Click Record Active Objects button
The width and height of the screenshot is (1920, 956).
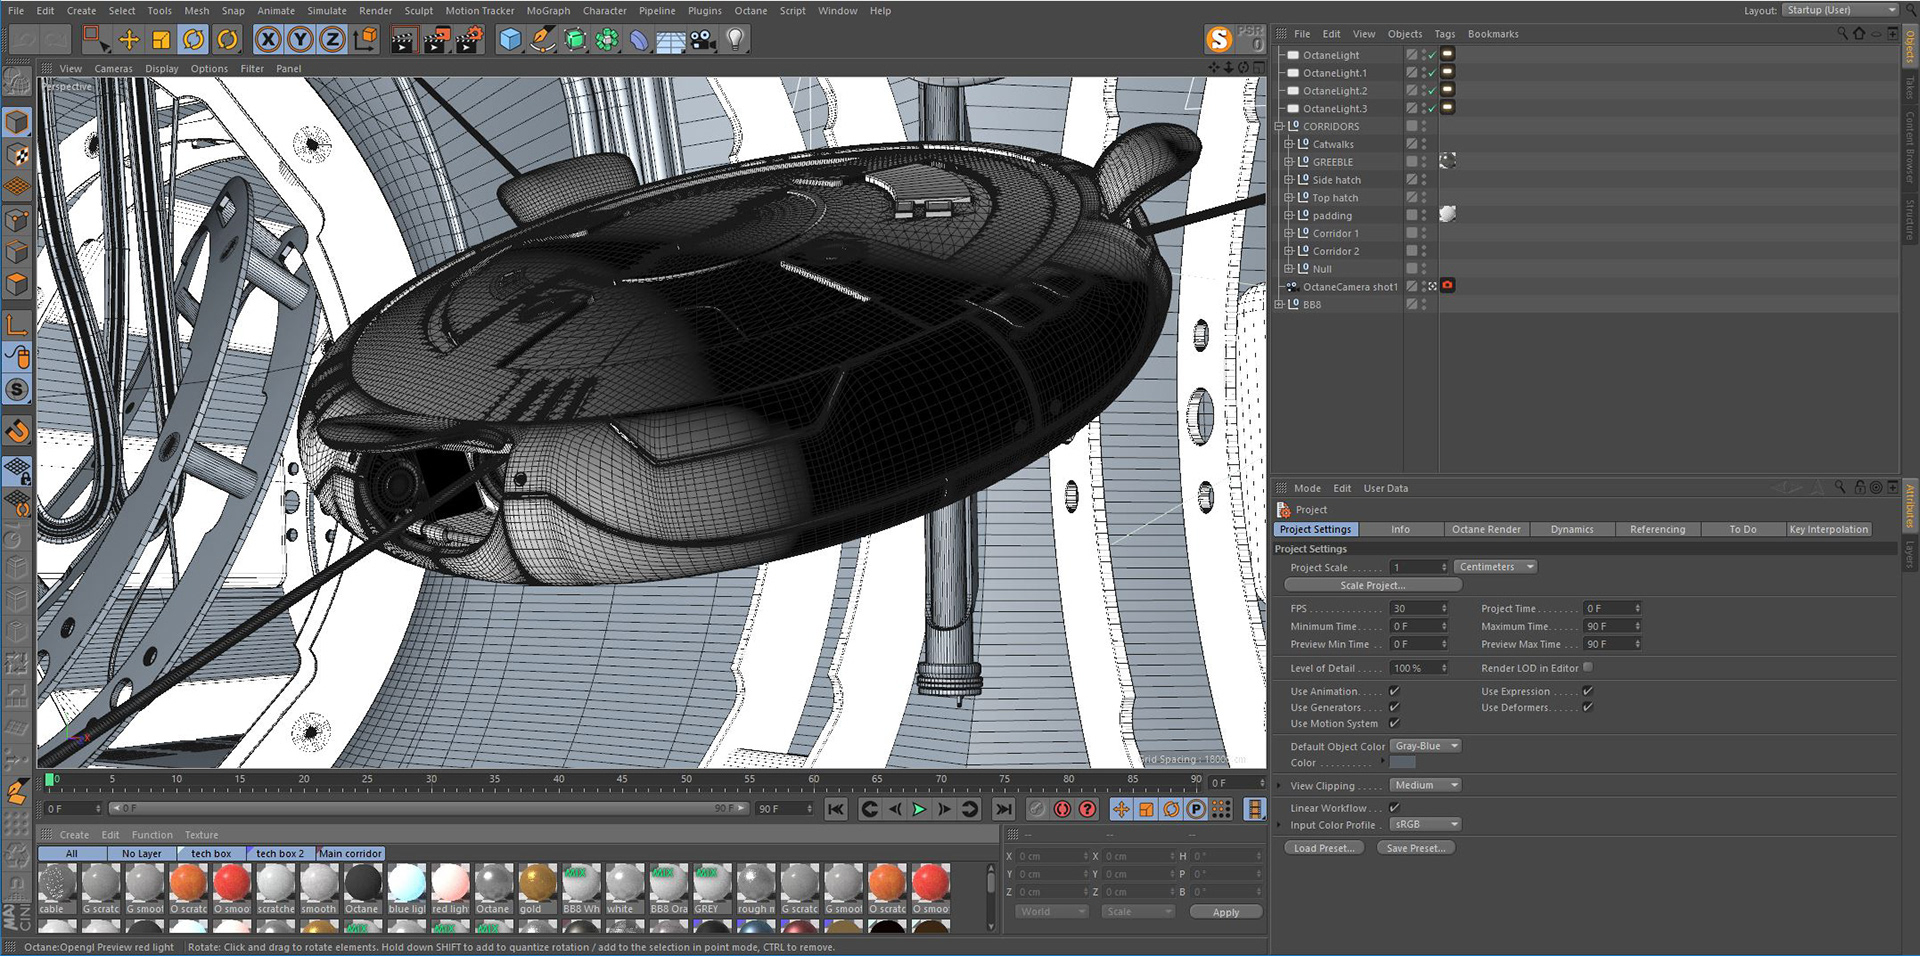(1038, 809)
